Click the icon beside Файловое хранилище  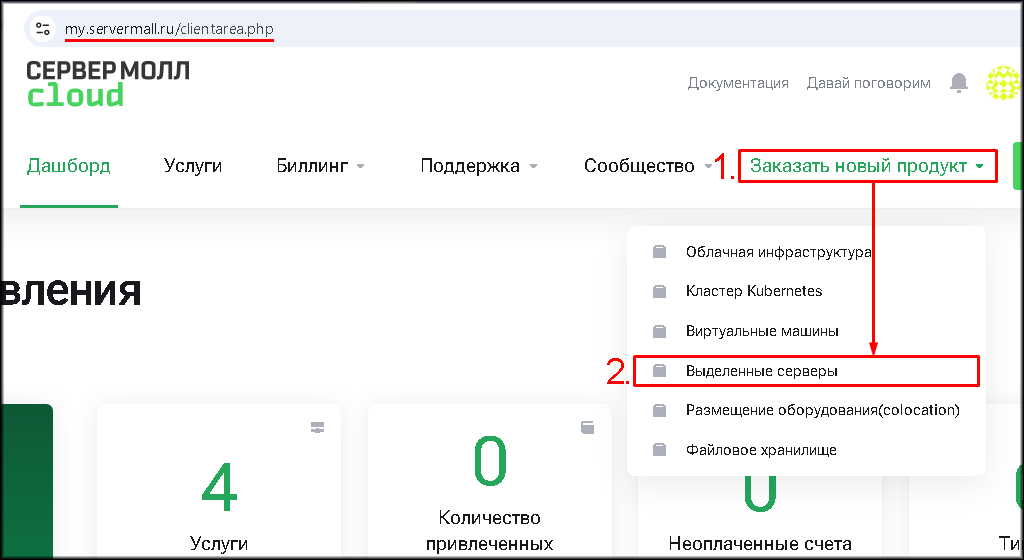(x=659, y=450)
